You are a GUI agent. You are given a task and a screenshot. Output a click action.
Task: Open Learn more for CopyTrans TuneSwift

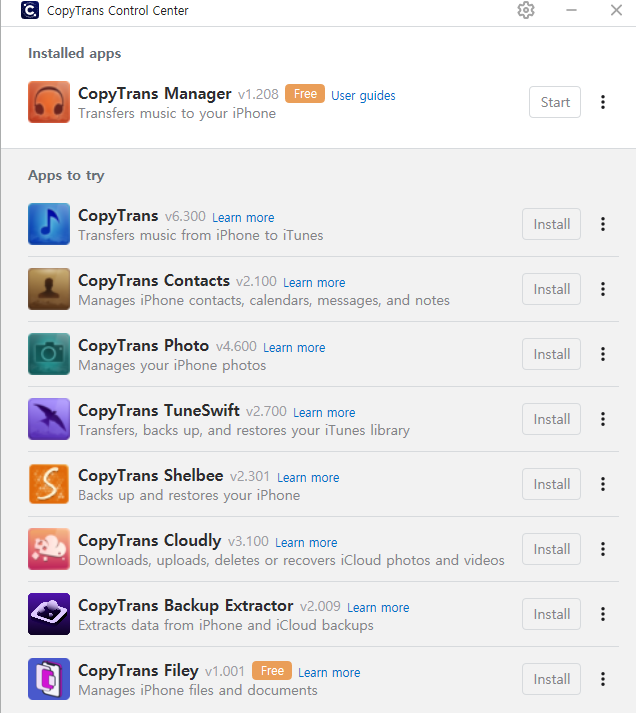pos(324,412)
